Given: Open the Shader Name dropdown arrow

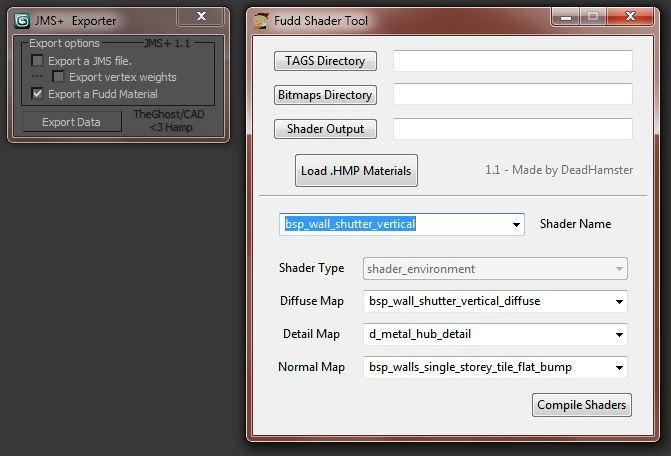Looking at the screenshot, I should point(516,225).
